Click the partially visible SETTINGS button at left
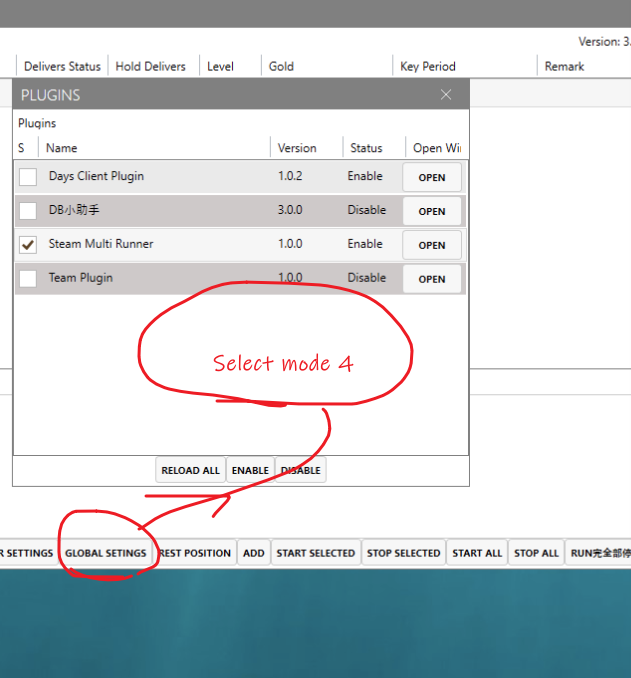 coord(28,553)
